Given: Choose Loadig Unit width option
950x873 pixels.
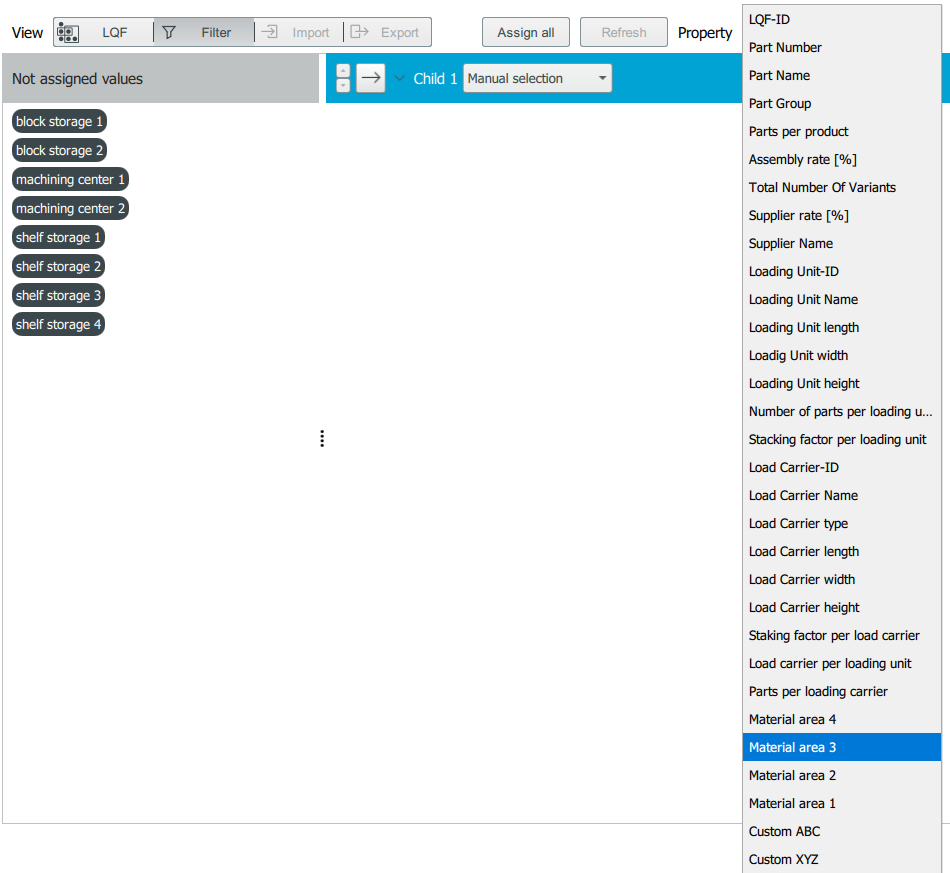Looking at the screenshot, I should point(842,355).
